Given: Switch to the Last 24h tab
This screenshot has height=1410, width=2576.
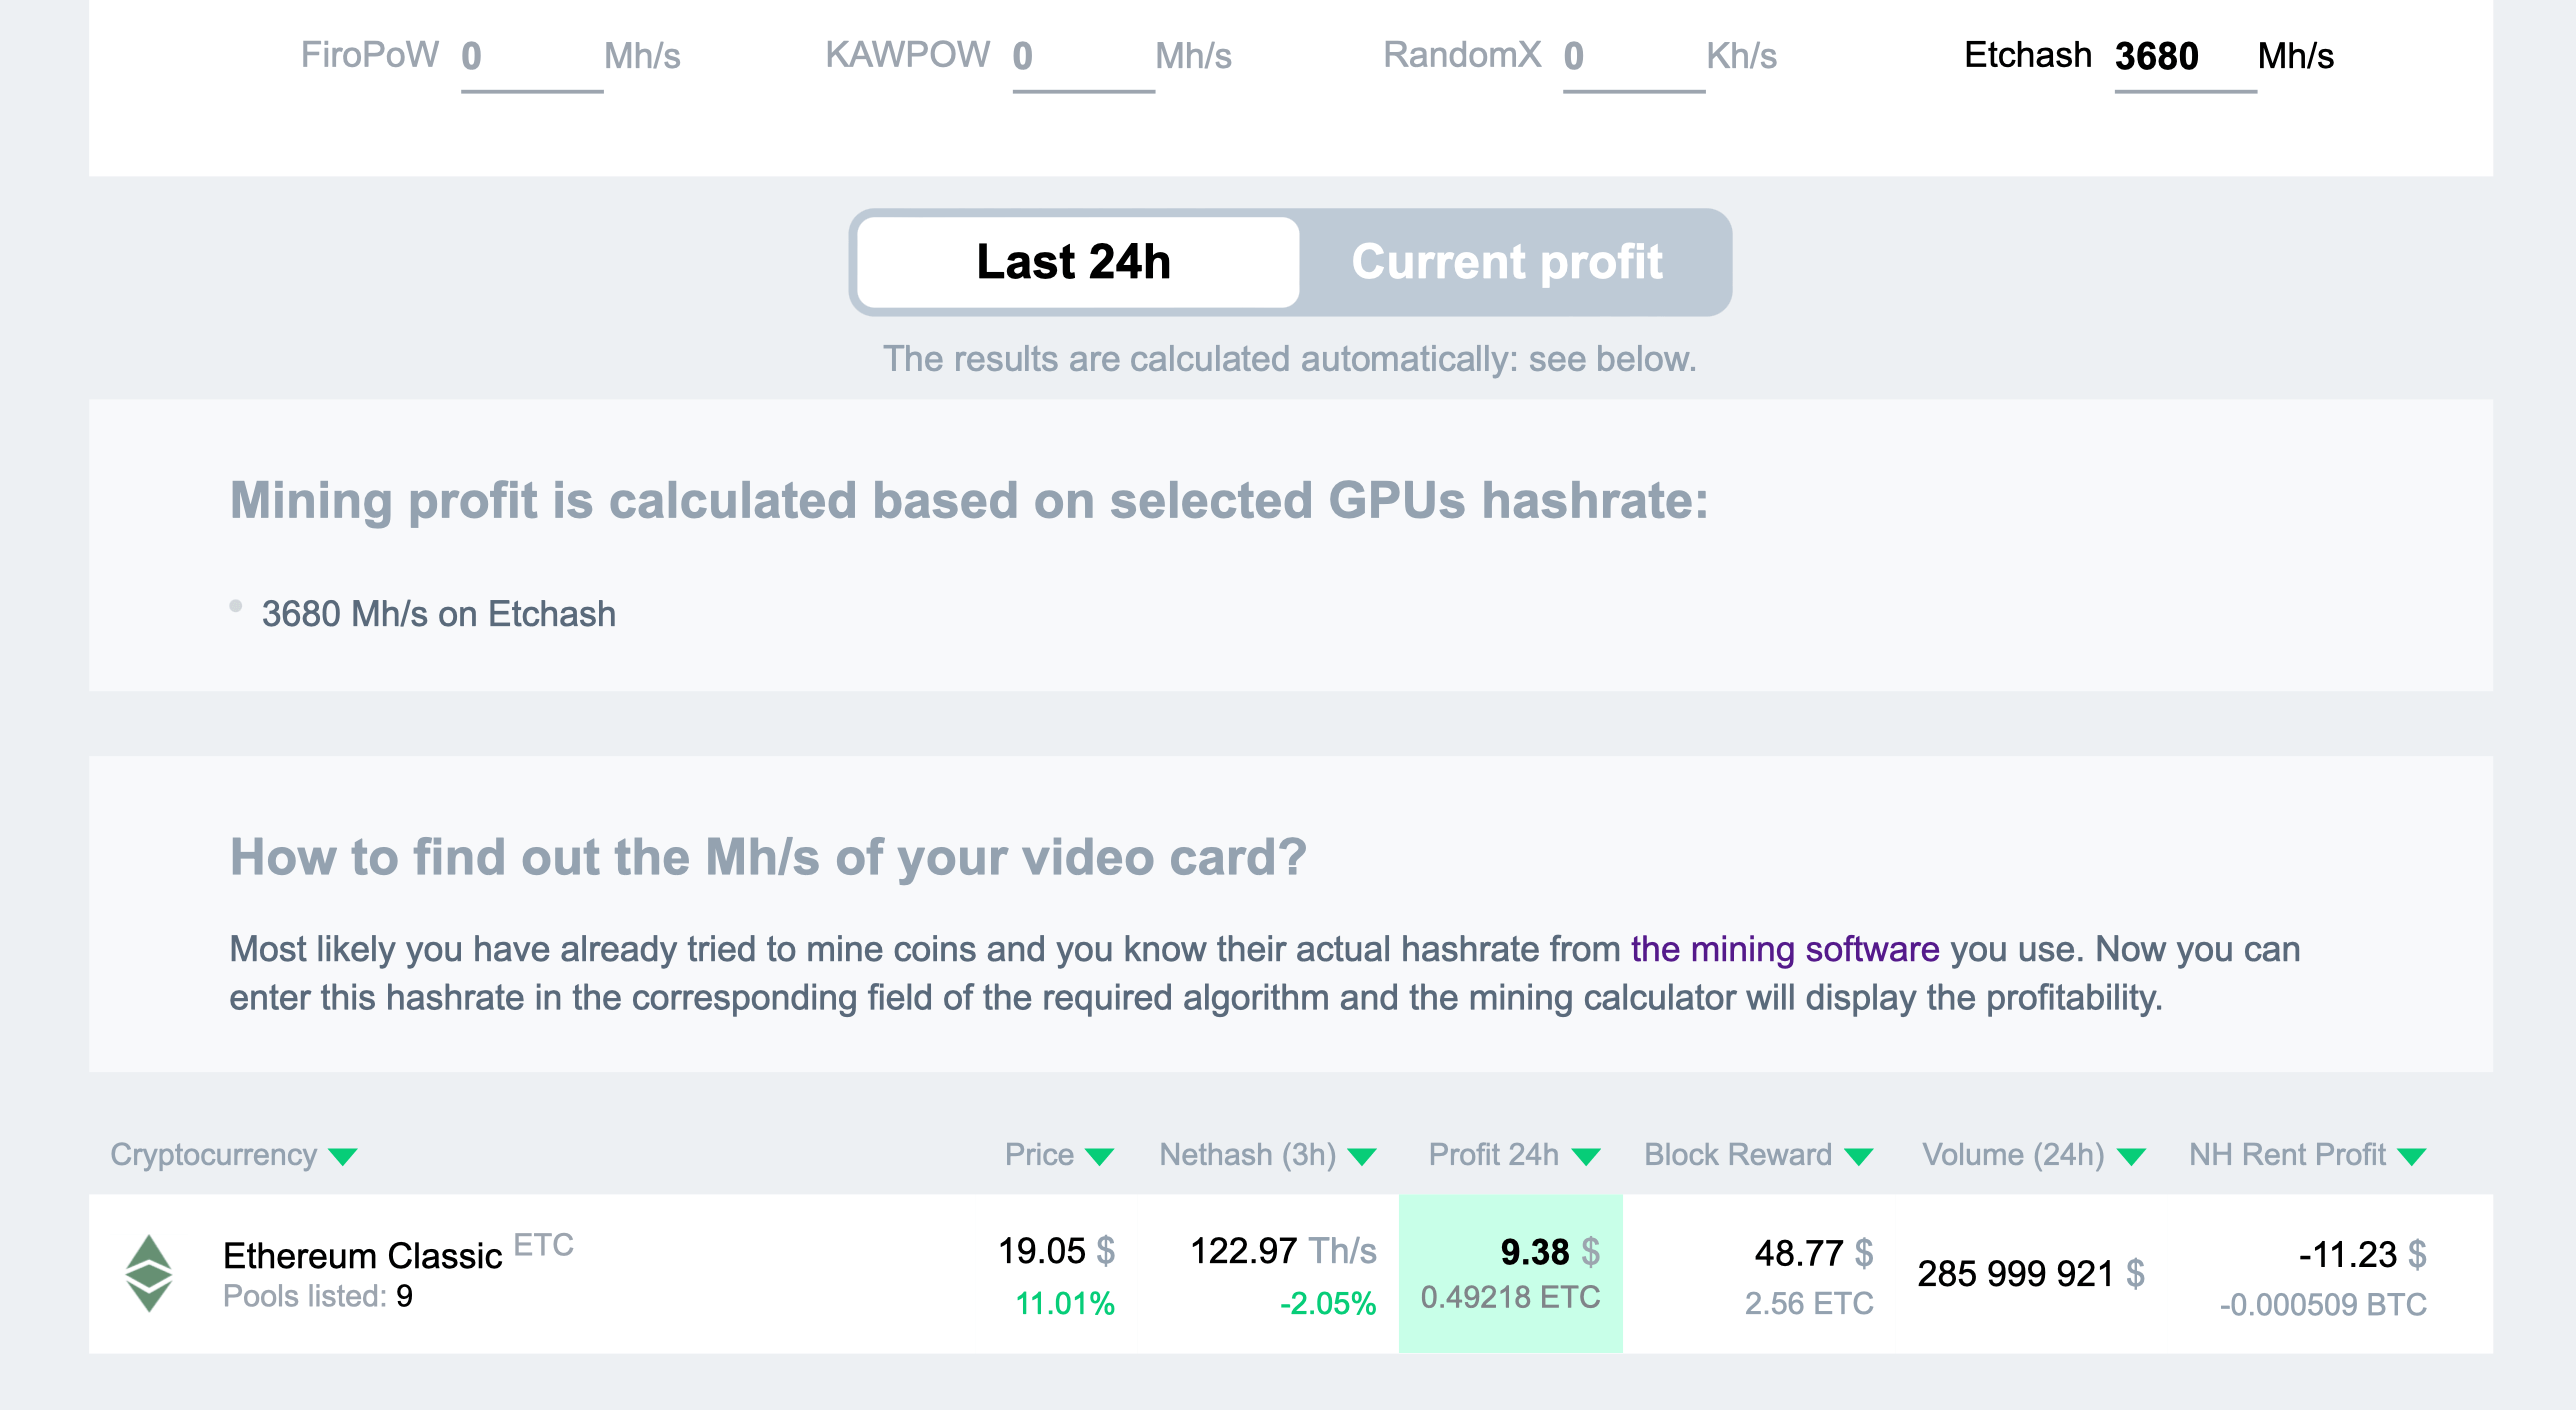Looking at the screenshot, I should [1077, 262].
